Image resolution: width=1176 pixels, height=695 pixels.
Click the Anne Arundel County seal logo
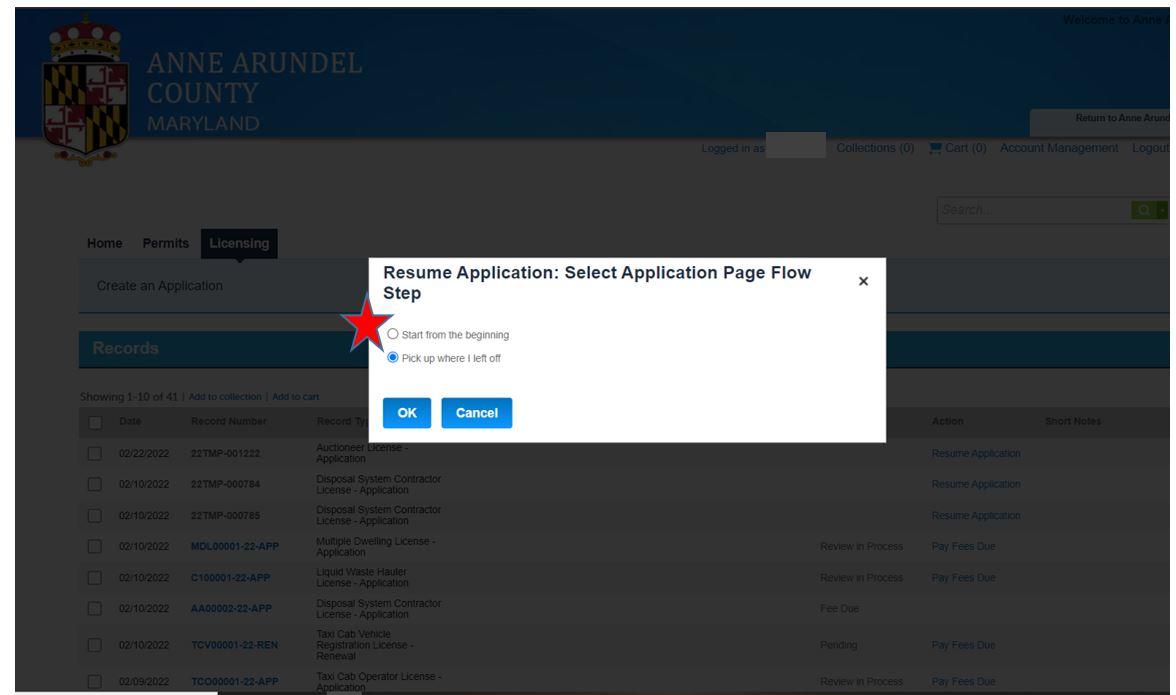[85, 91]
